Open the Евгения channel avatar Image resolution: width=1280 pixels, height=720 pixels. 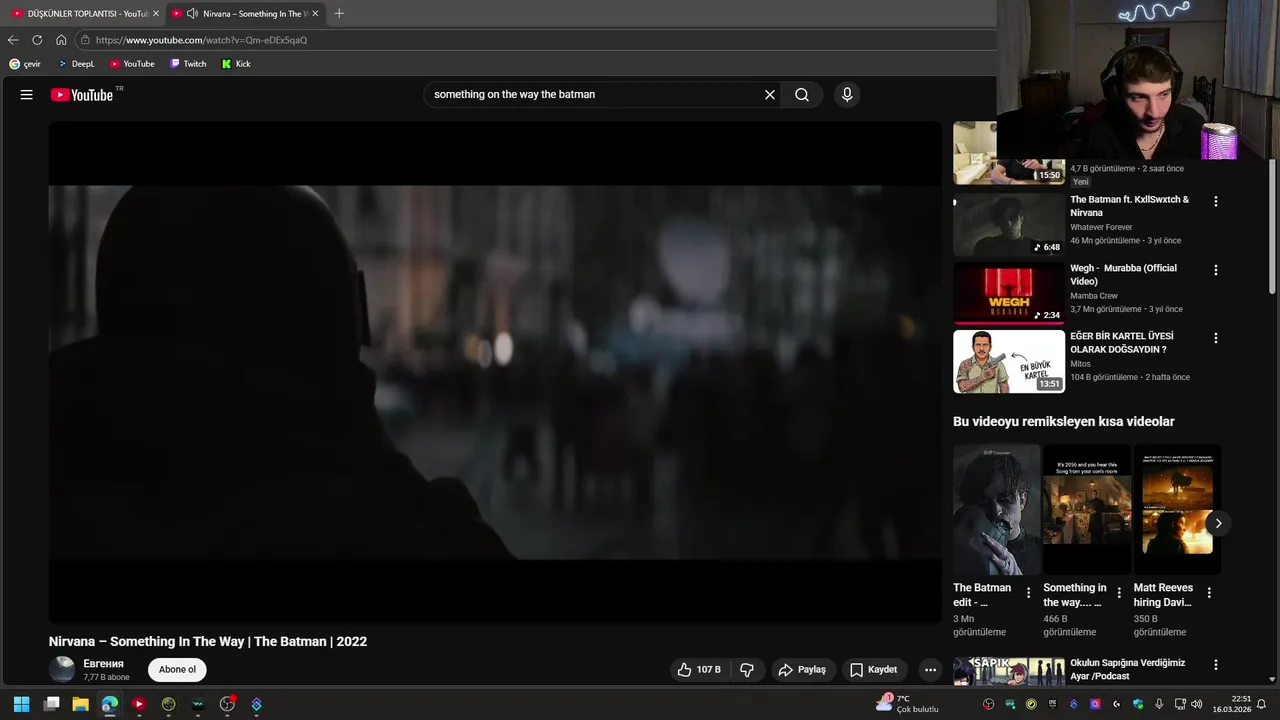point(62,669)
